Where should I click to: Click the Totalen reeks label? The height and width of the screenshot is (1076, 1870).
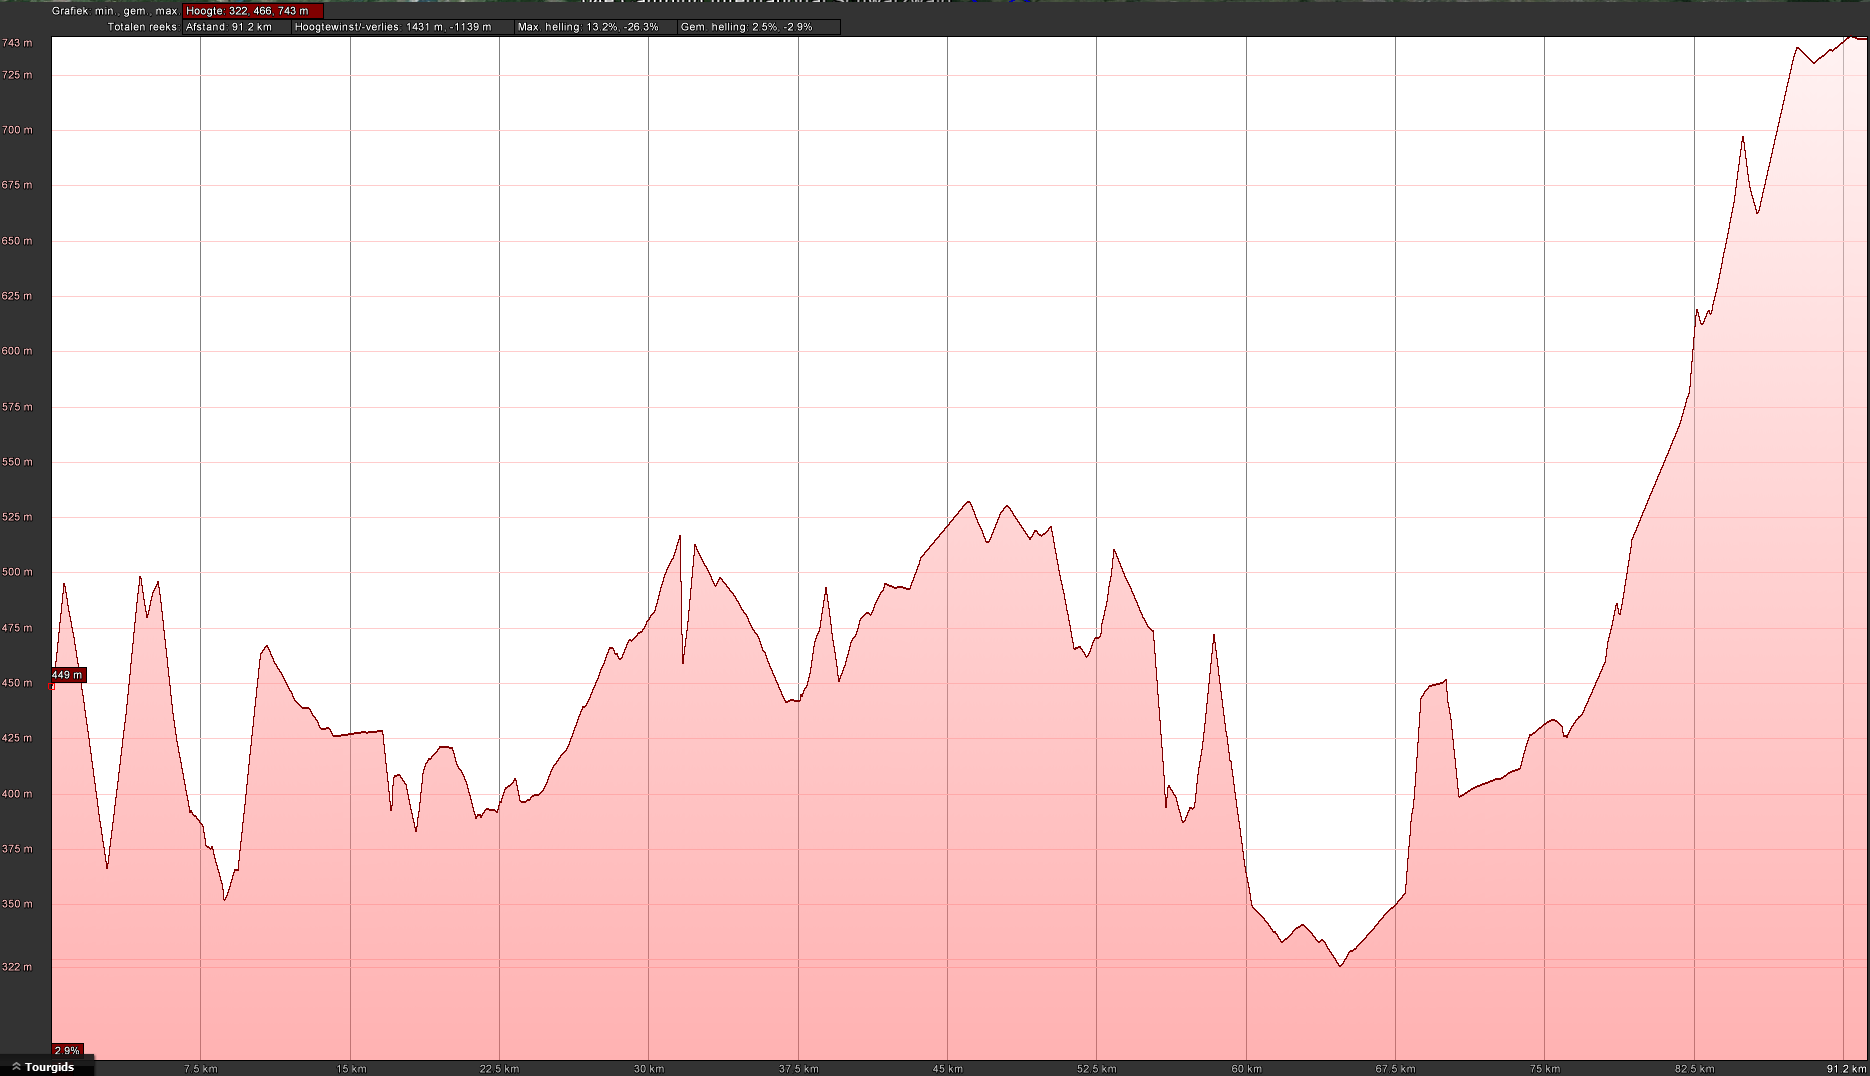point(142,27)
